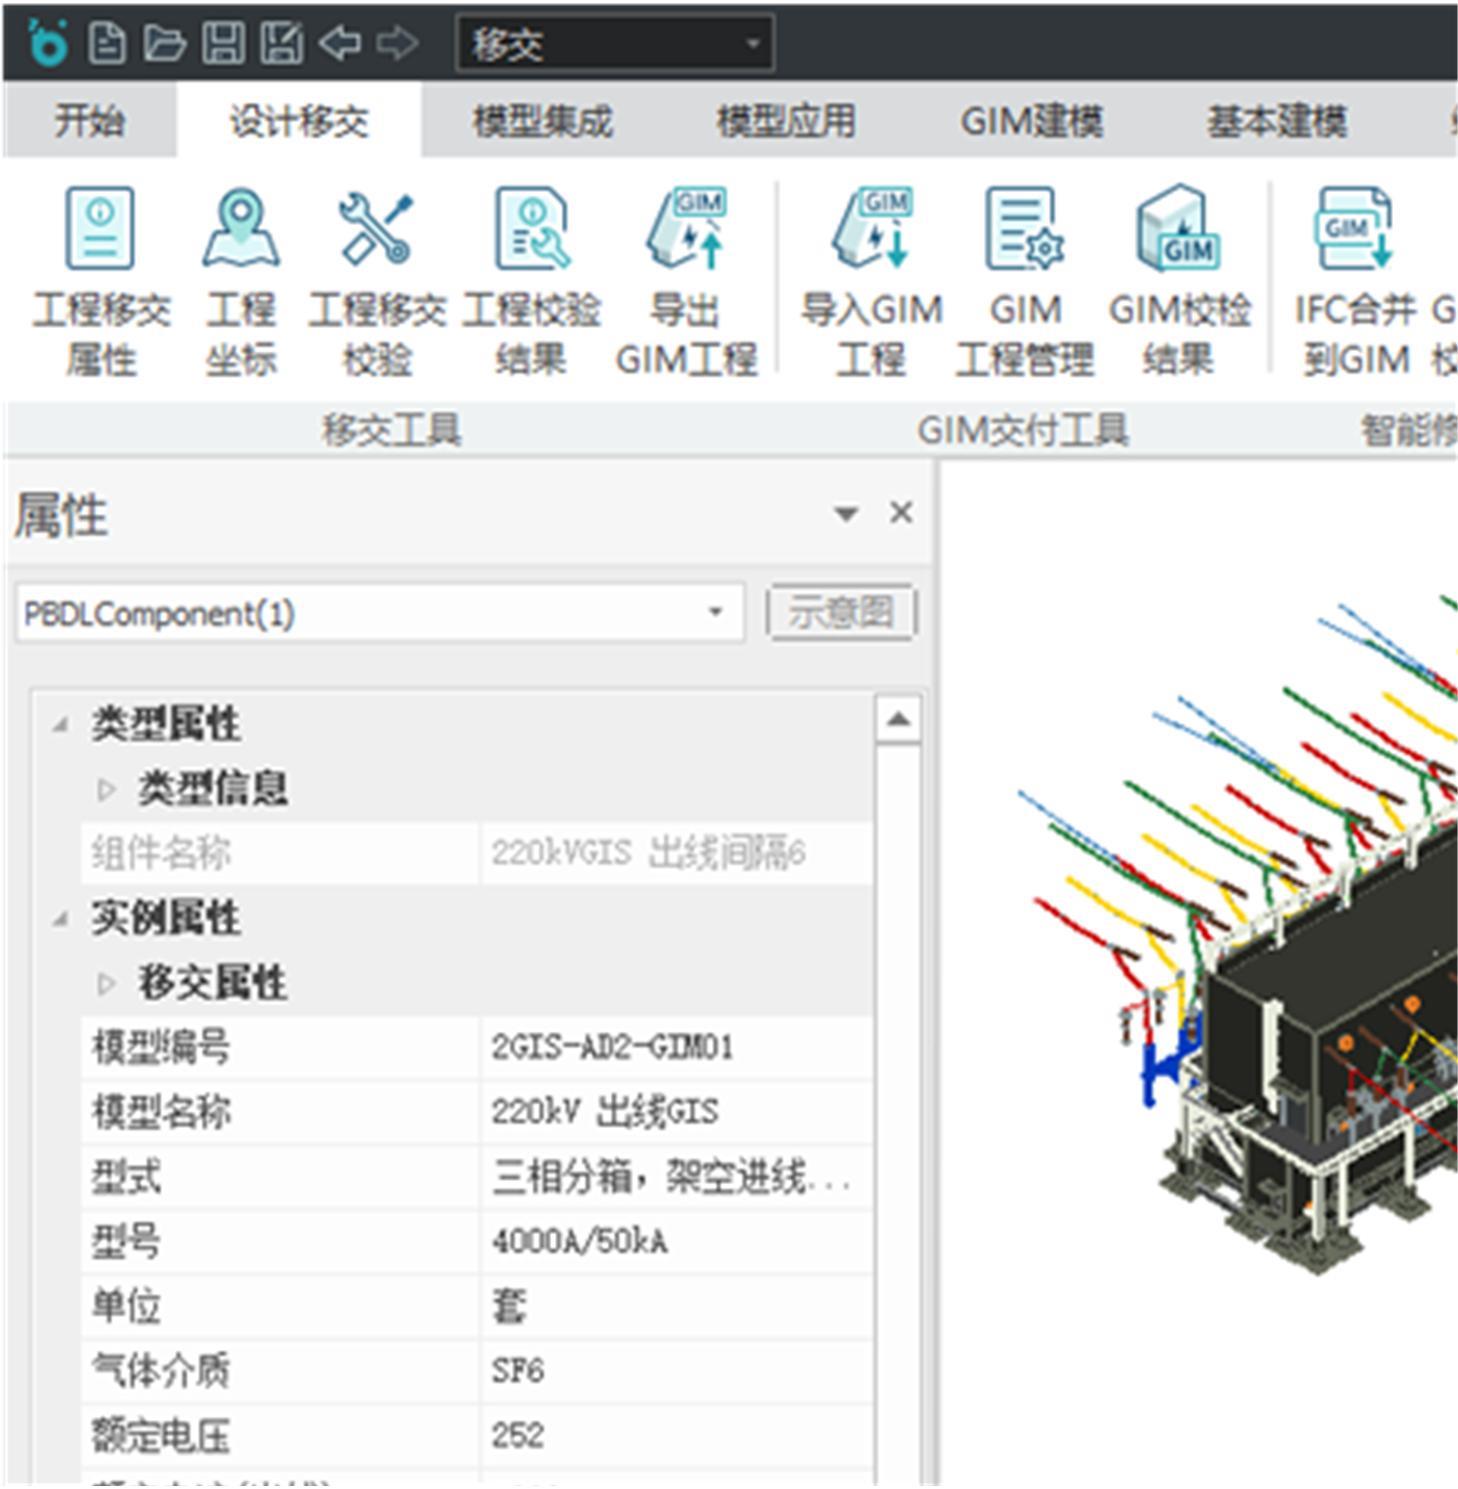Open the 工程移交属性 tool
This screenshot has height=1489, width=1458.
point(100,230)
